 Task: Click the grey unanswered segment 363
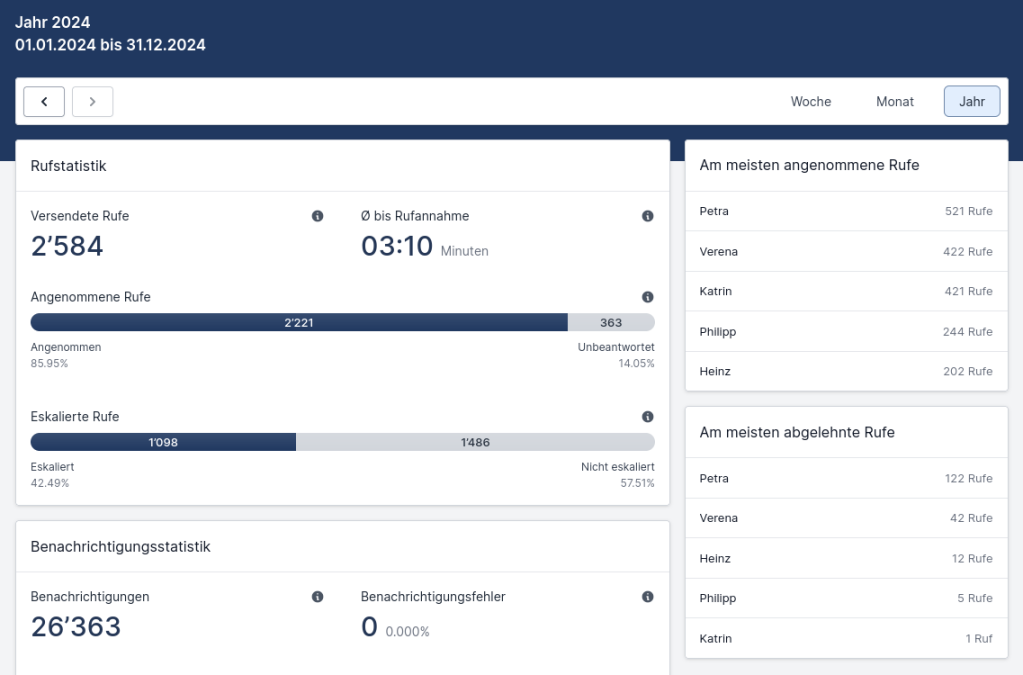611,322
